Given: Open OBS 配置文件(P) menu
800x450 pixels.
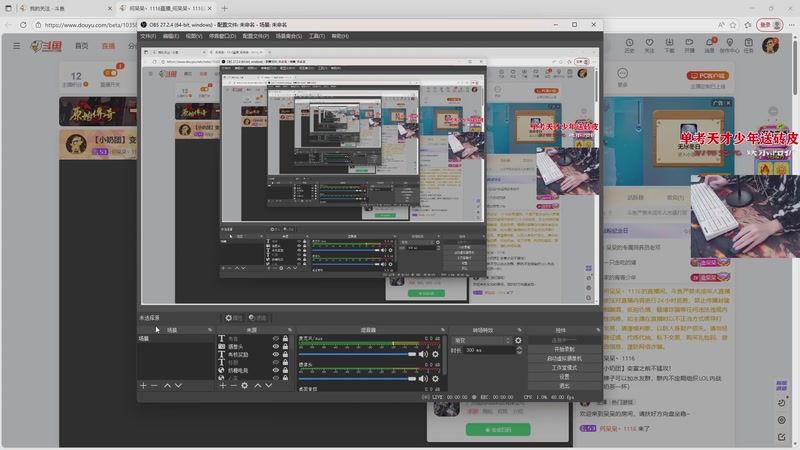Looking at the screenshot, I should click(x=256, y=36).
